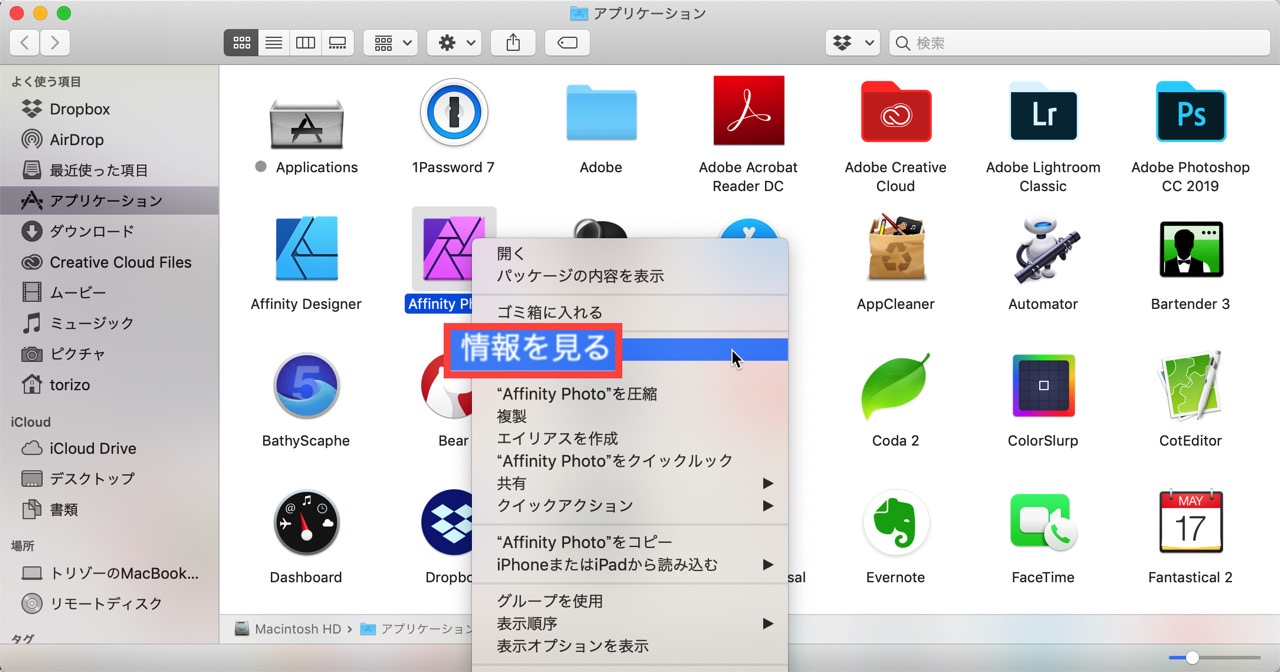The image size is (1280, 672).
Task: Choose 情報を見る menu item
Action: click(x=630, y=349)
